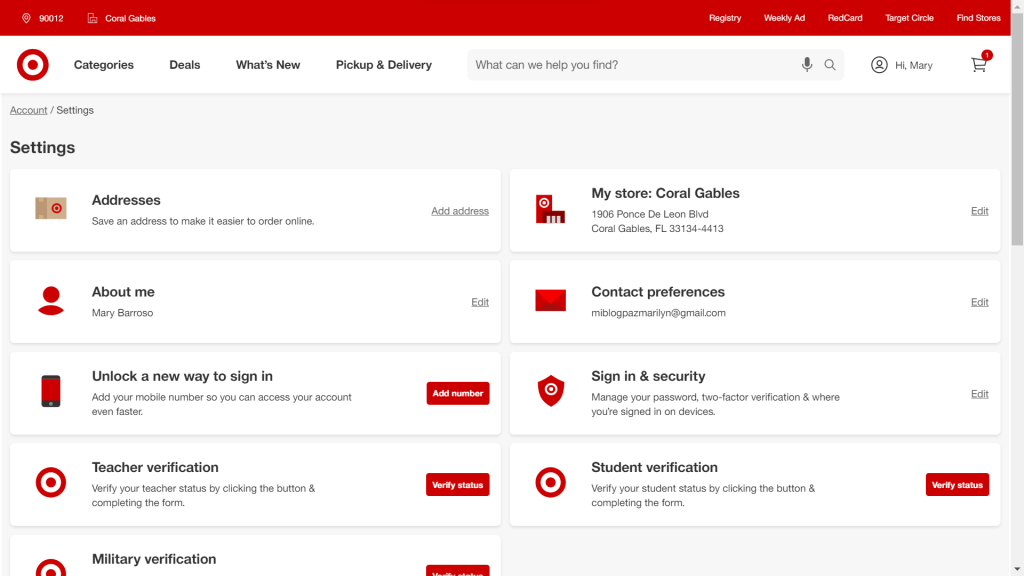The image size is (1024, 576).
Task: Click the Add number button
Action: pos(458,393)
